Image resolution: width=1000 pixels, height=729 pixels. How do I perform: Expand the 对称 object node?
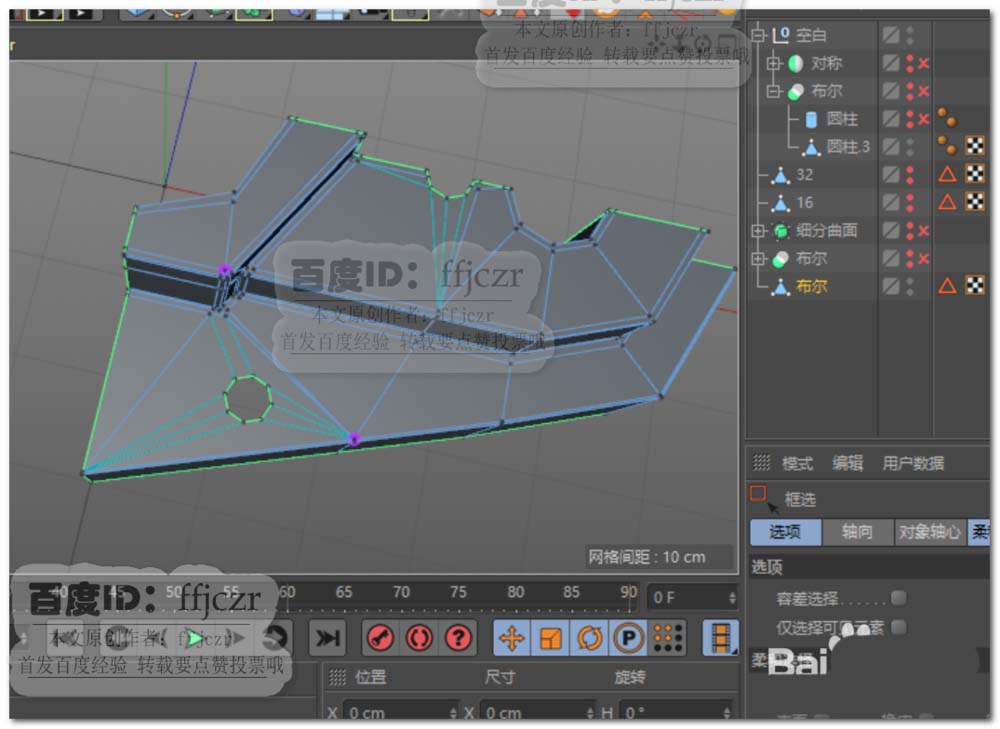click(x=772, y=63)
